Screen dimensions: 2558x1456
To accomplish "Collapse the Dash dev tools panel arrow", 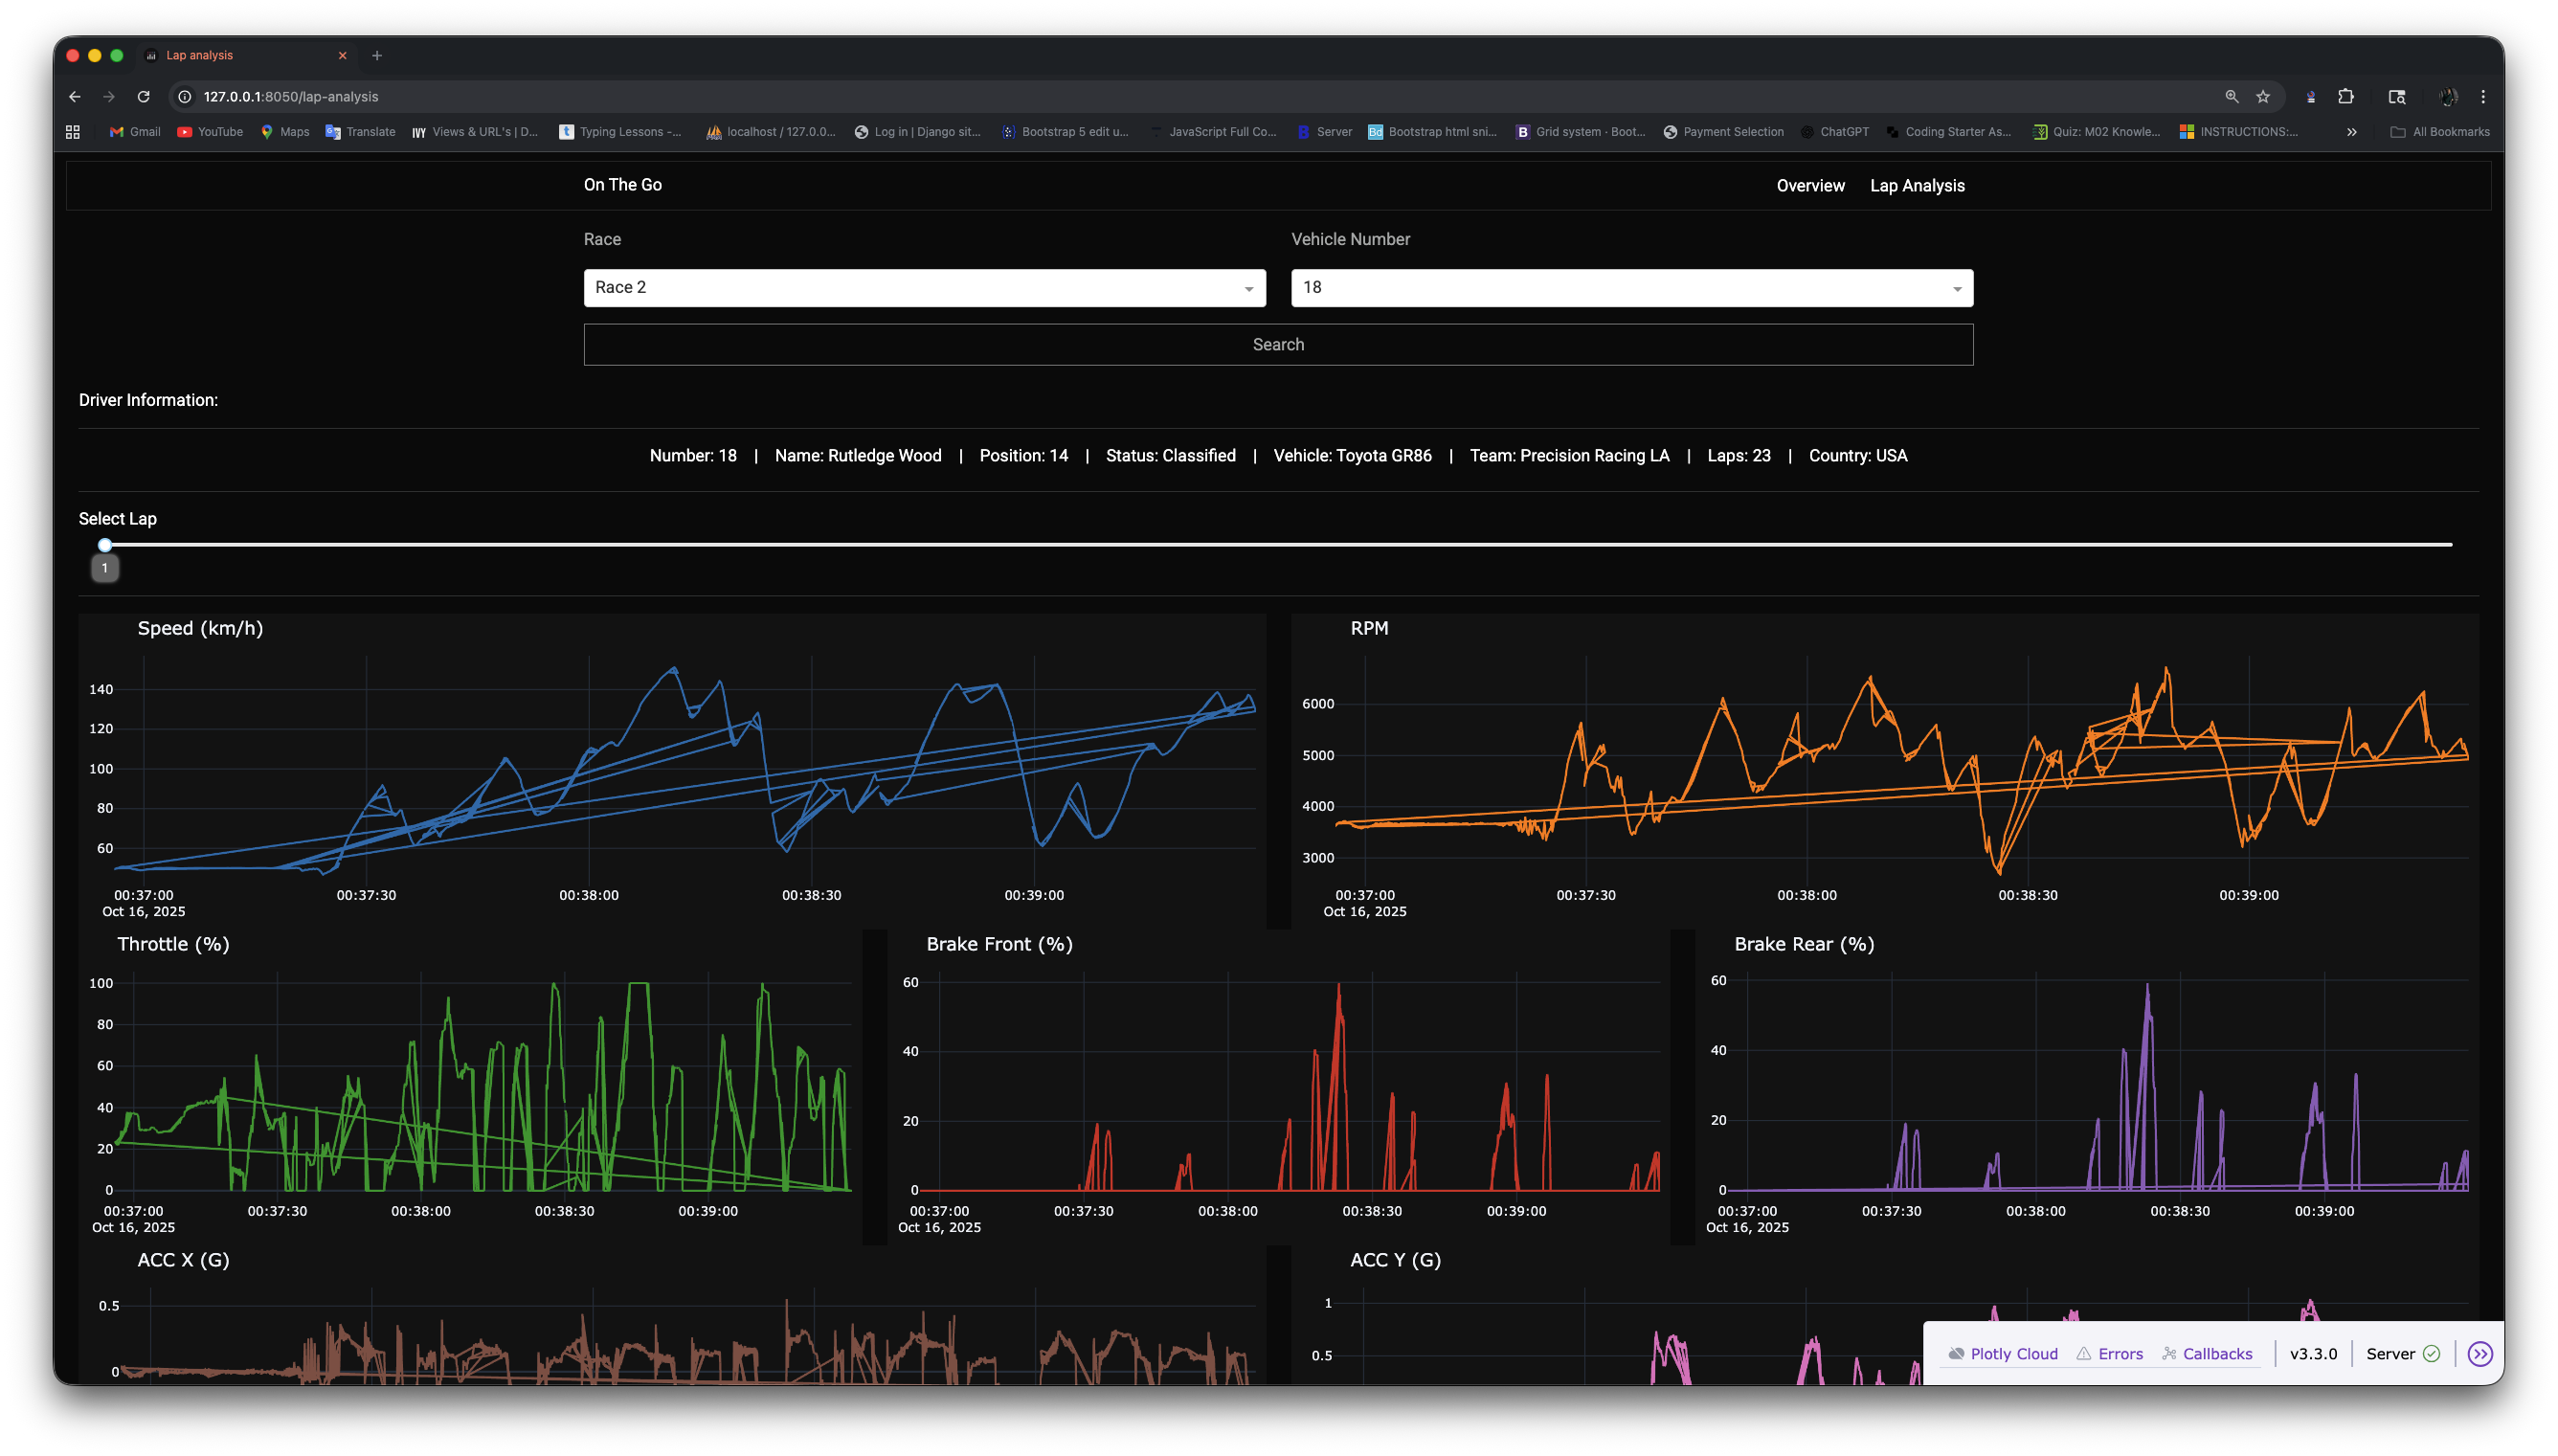I will click(x=2480, y=1354).
